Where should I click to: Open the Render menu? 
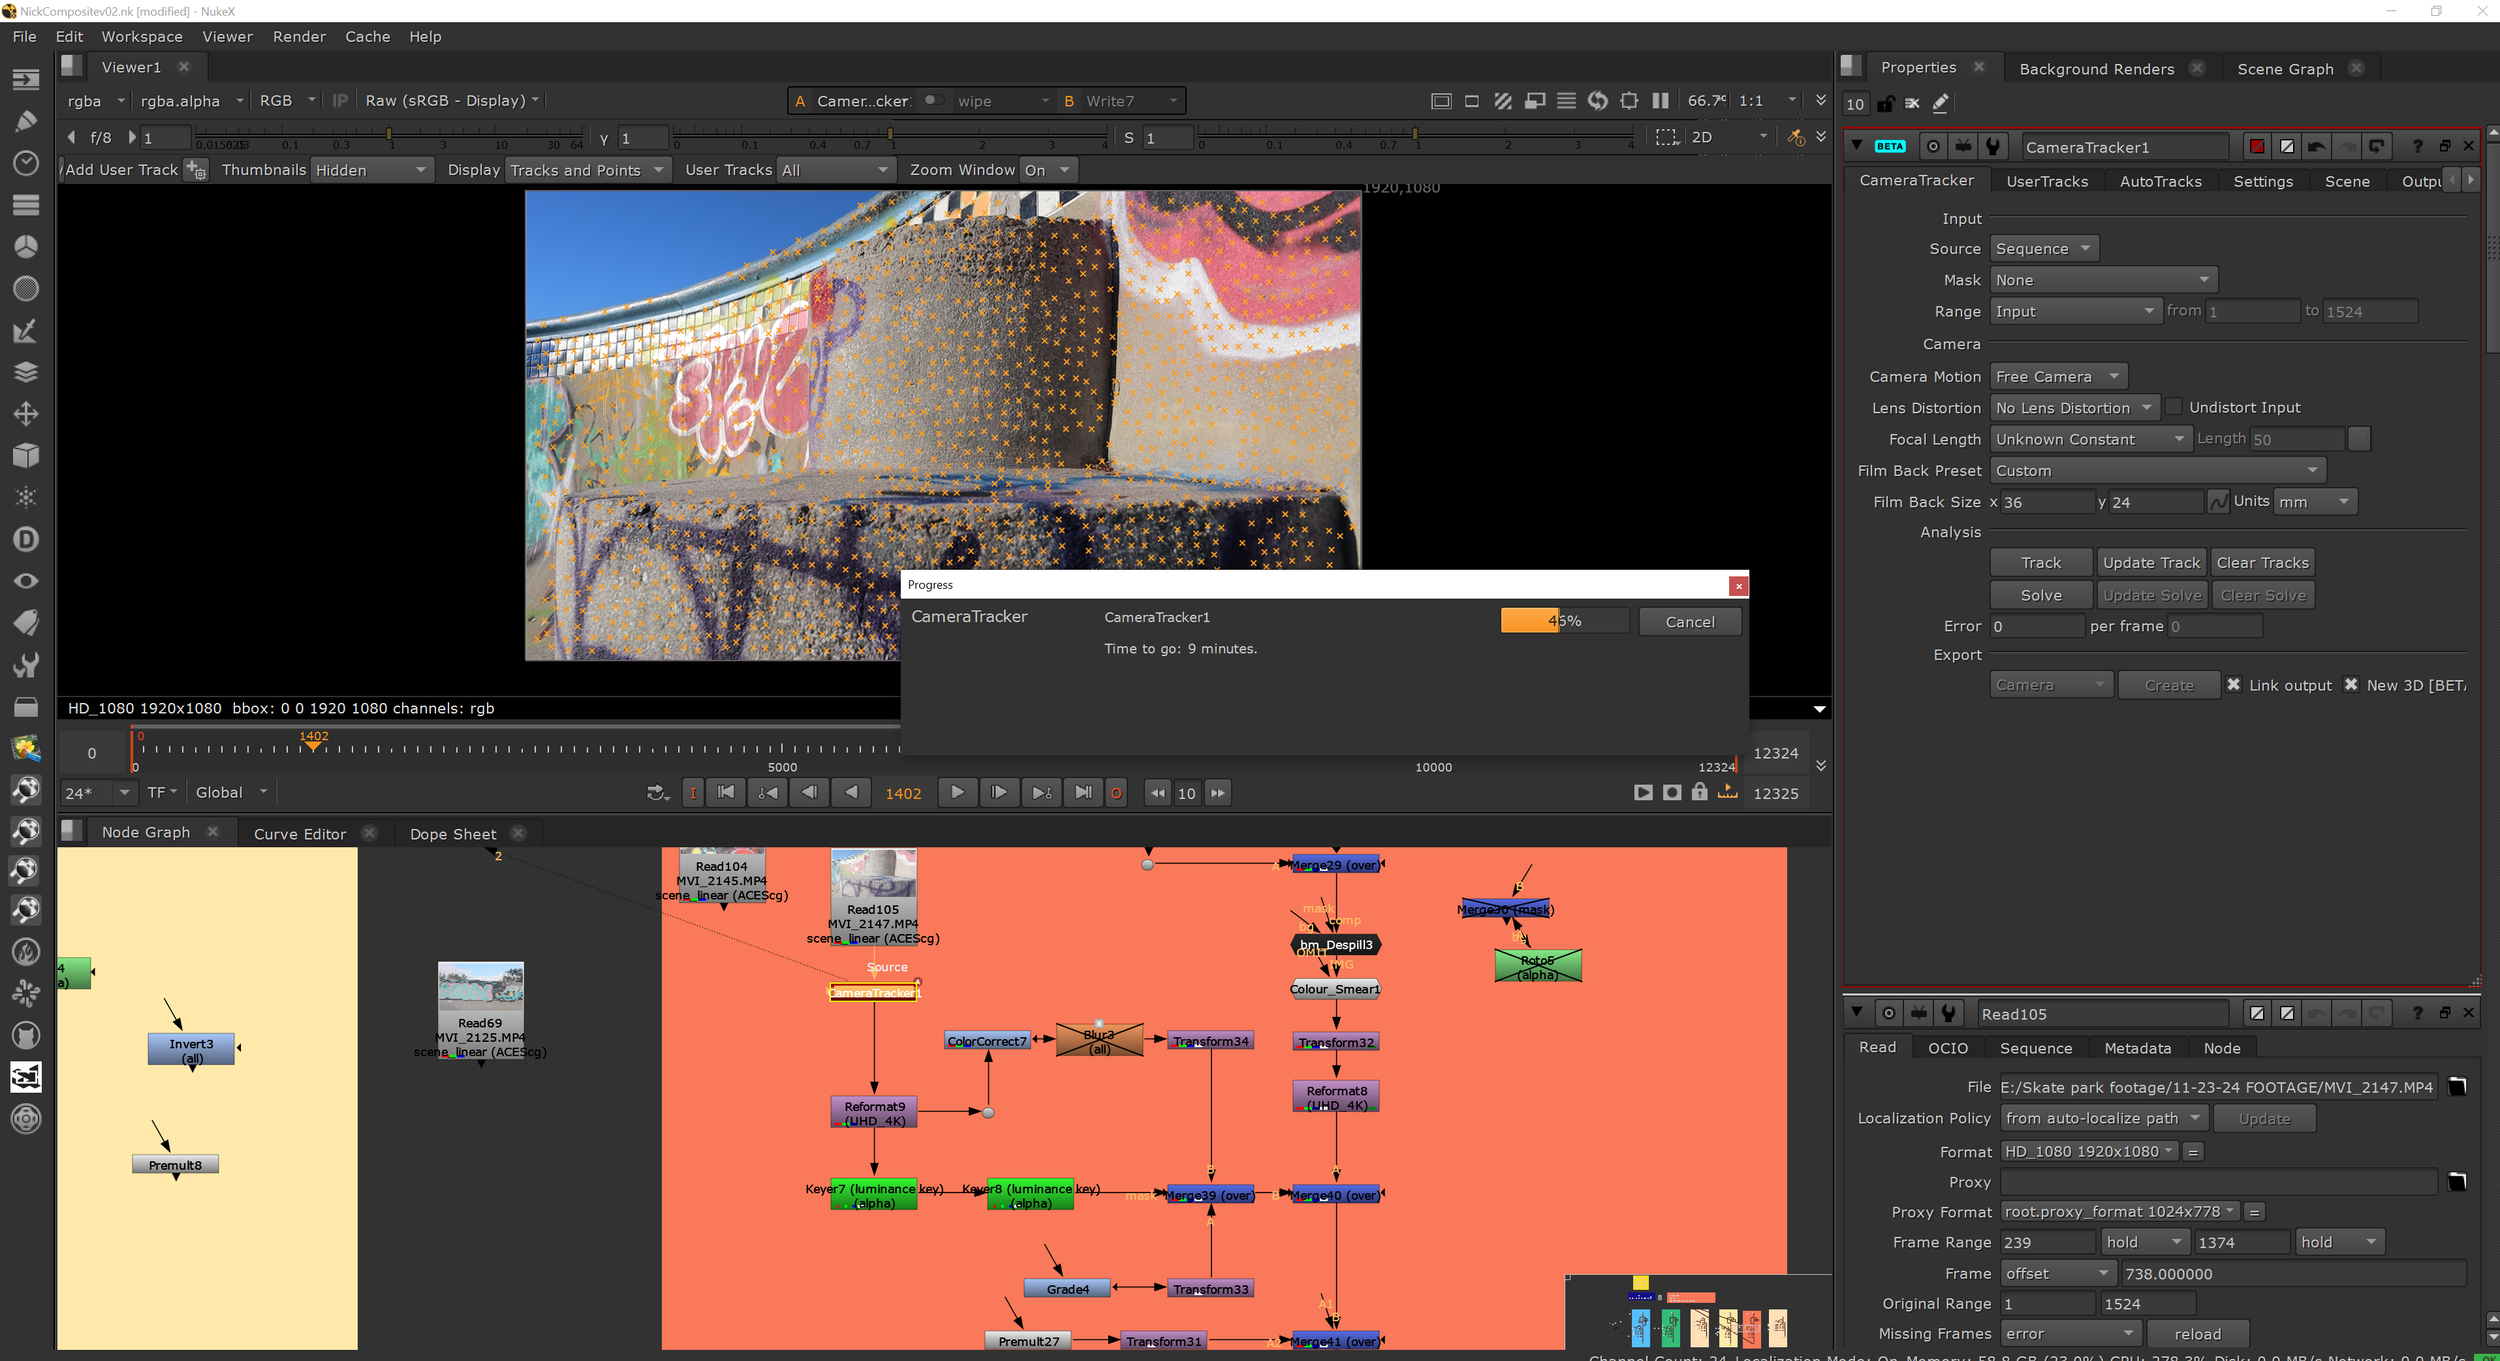299,37
